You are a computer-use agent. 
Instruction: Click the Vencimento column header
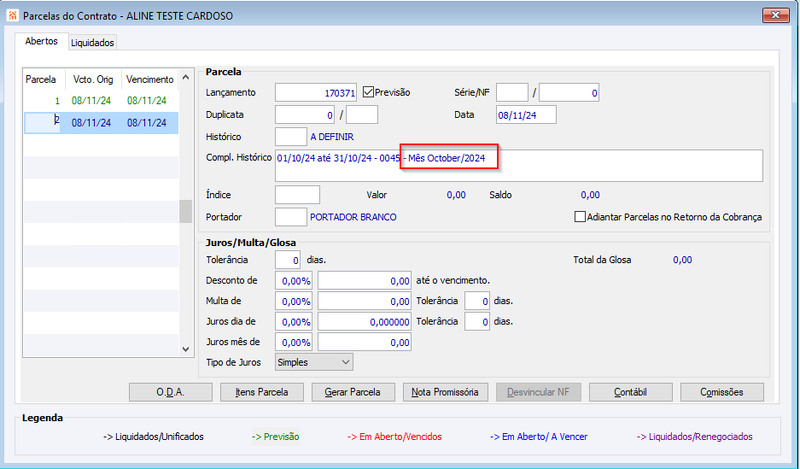149,80
